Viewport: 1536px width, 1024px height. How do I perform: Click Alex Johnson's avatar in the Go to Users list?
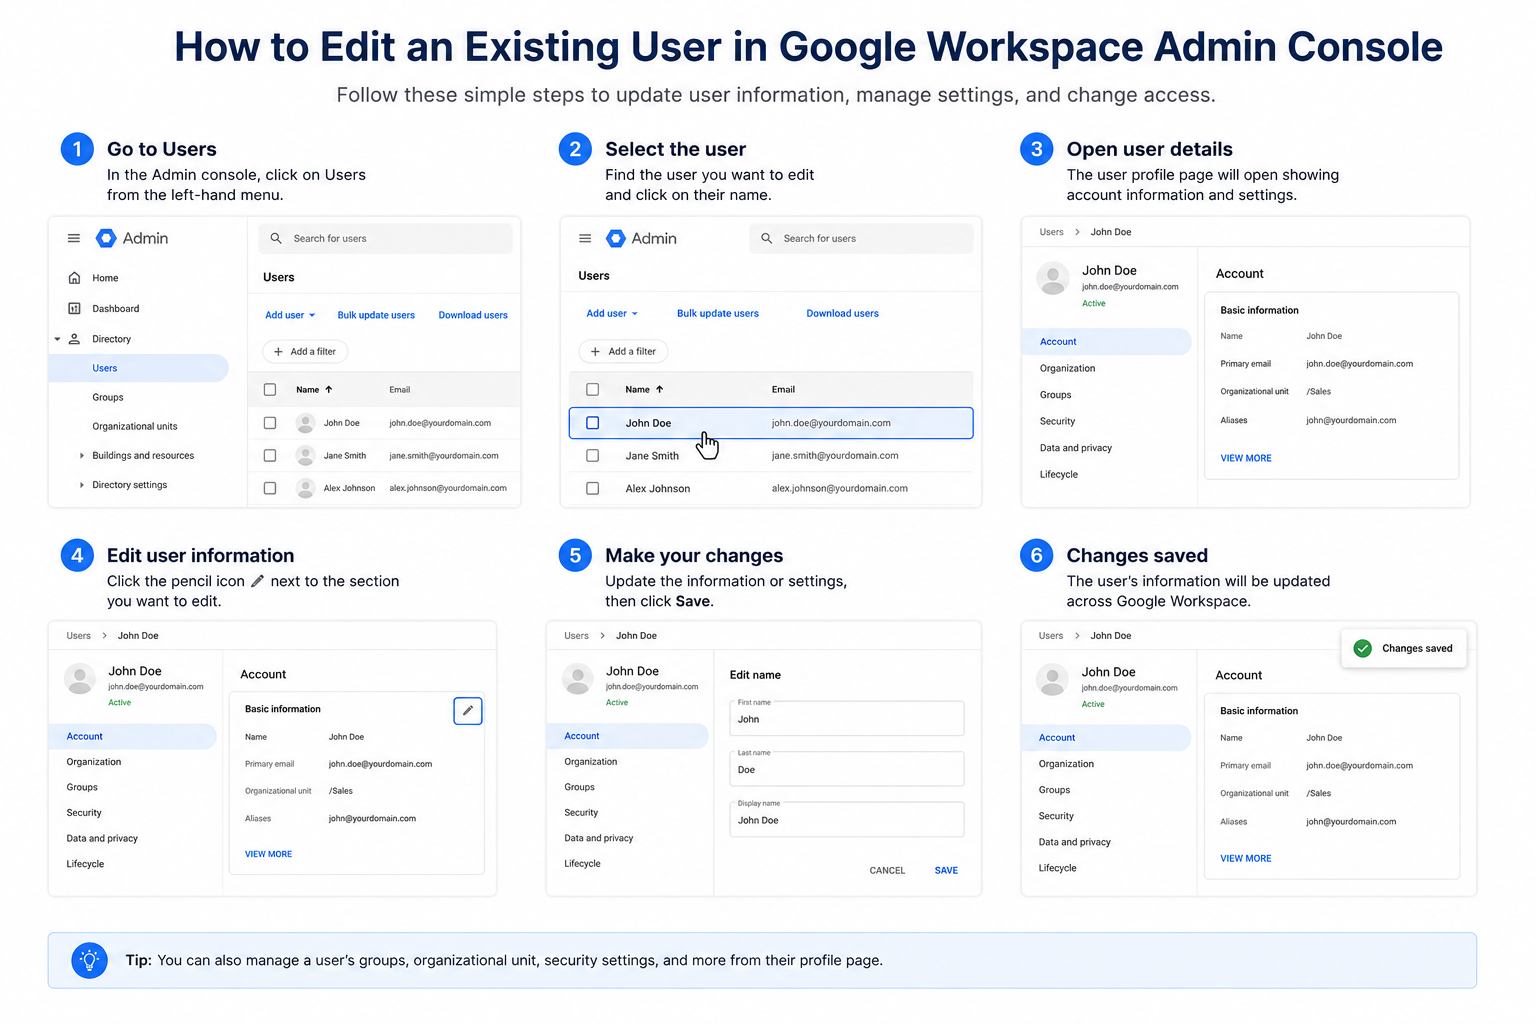pos(305,488)
